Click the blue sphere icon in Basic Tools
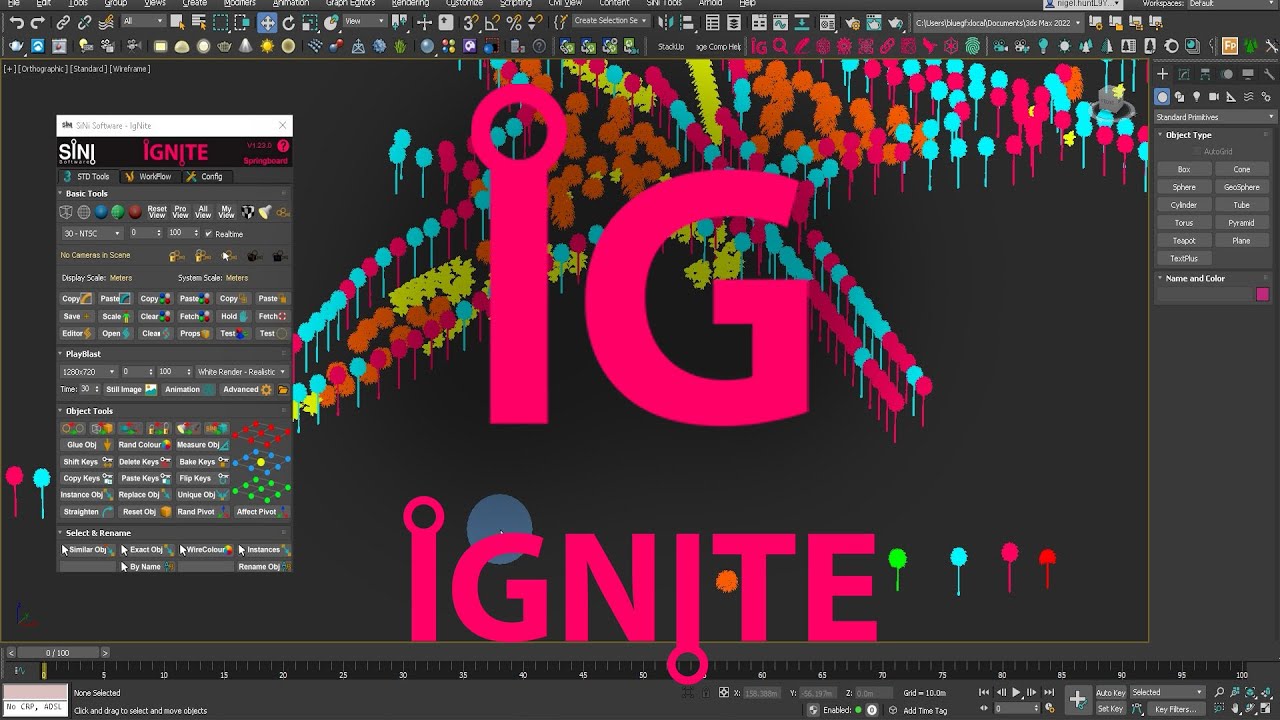The width and height of the screenshot is (1280, 720). point(101,212)
